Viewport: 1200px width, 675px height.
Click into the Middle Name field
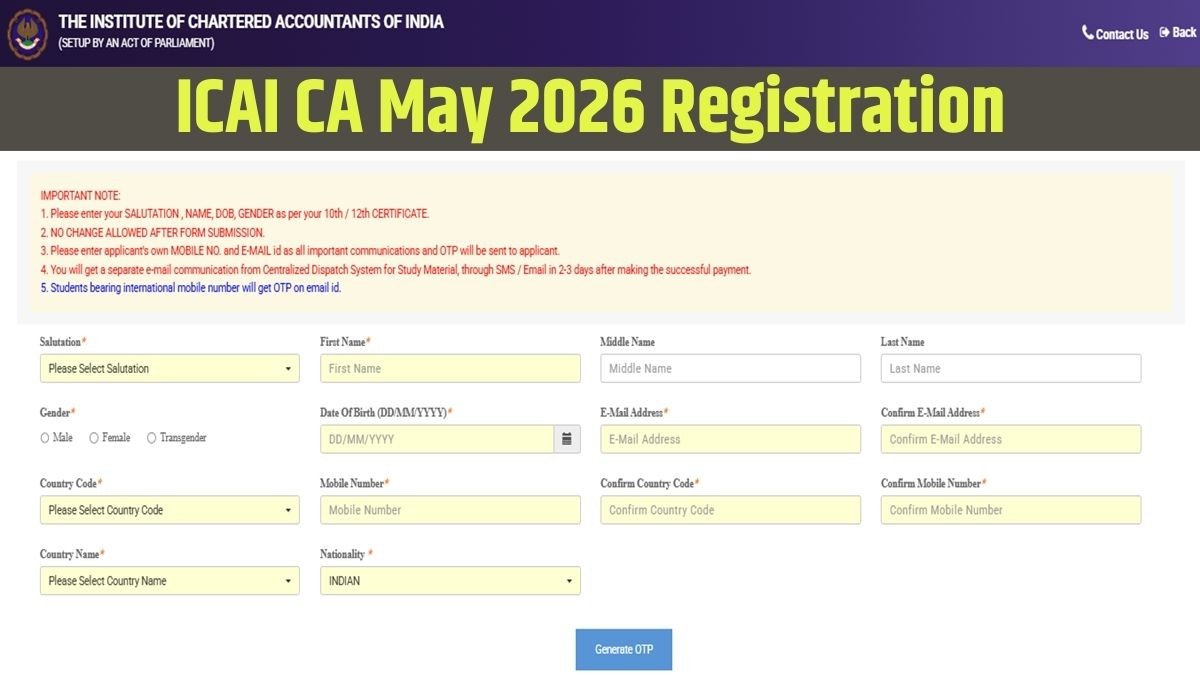(730, 369)
